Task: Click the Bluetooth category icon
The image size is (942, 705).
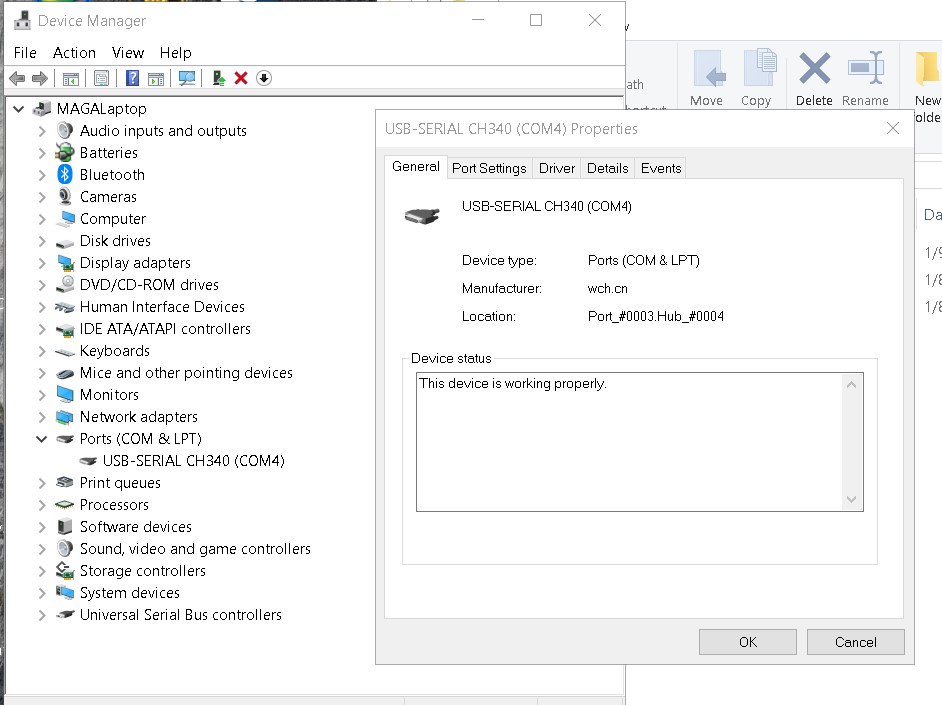Action: click(x=65, y=175)
